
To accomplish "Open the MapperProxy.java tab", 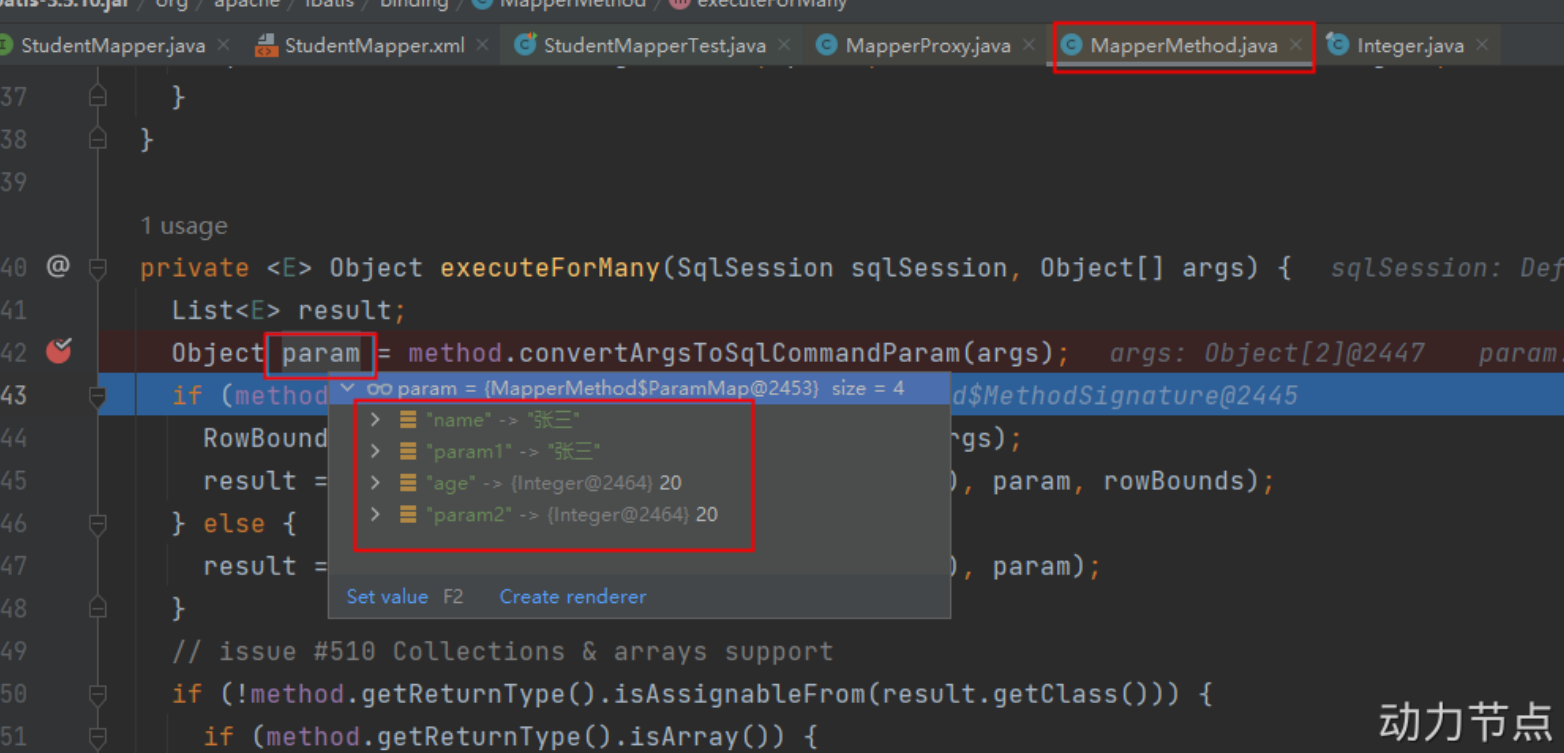I will coord(927,45).
